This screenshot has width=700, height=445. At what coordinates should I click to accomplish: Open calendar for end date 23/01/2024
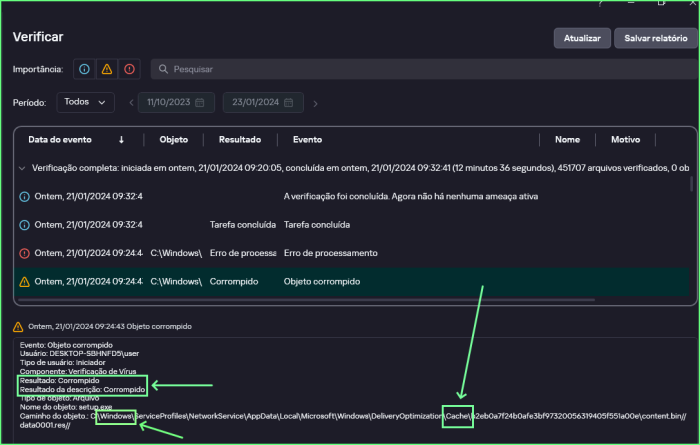(x=285, y=103)
